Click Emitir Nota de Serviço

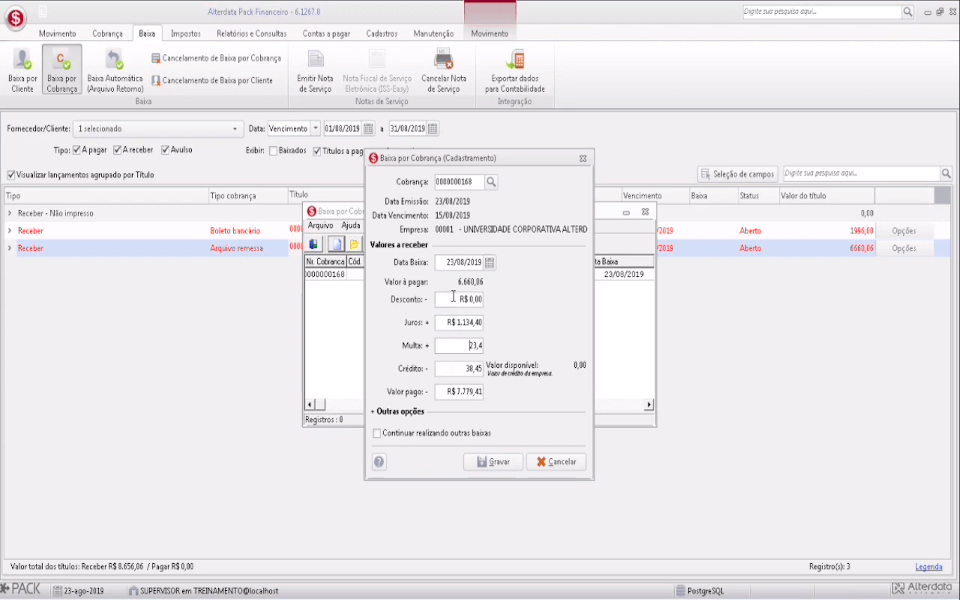tap(315, 70)
